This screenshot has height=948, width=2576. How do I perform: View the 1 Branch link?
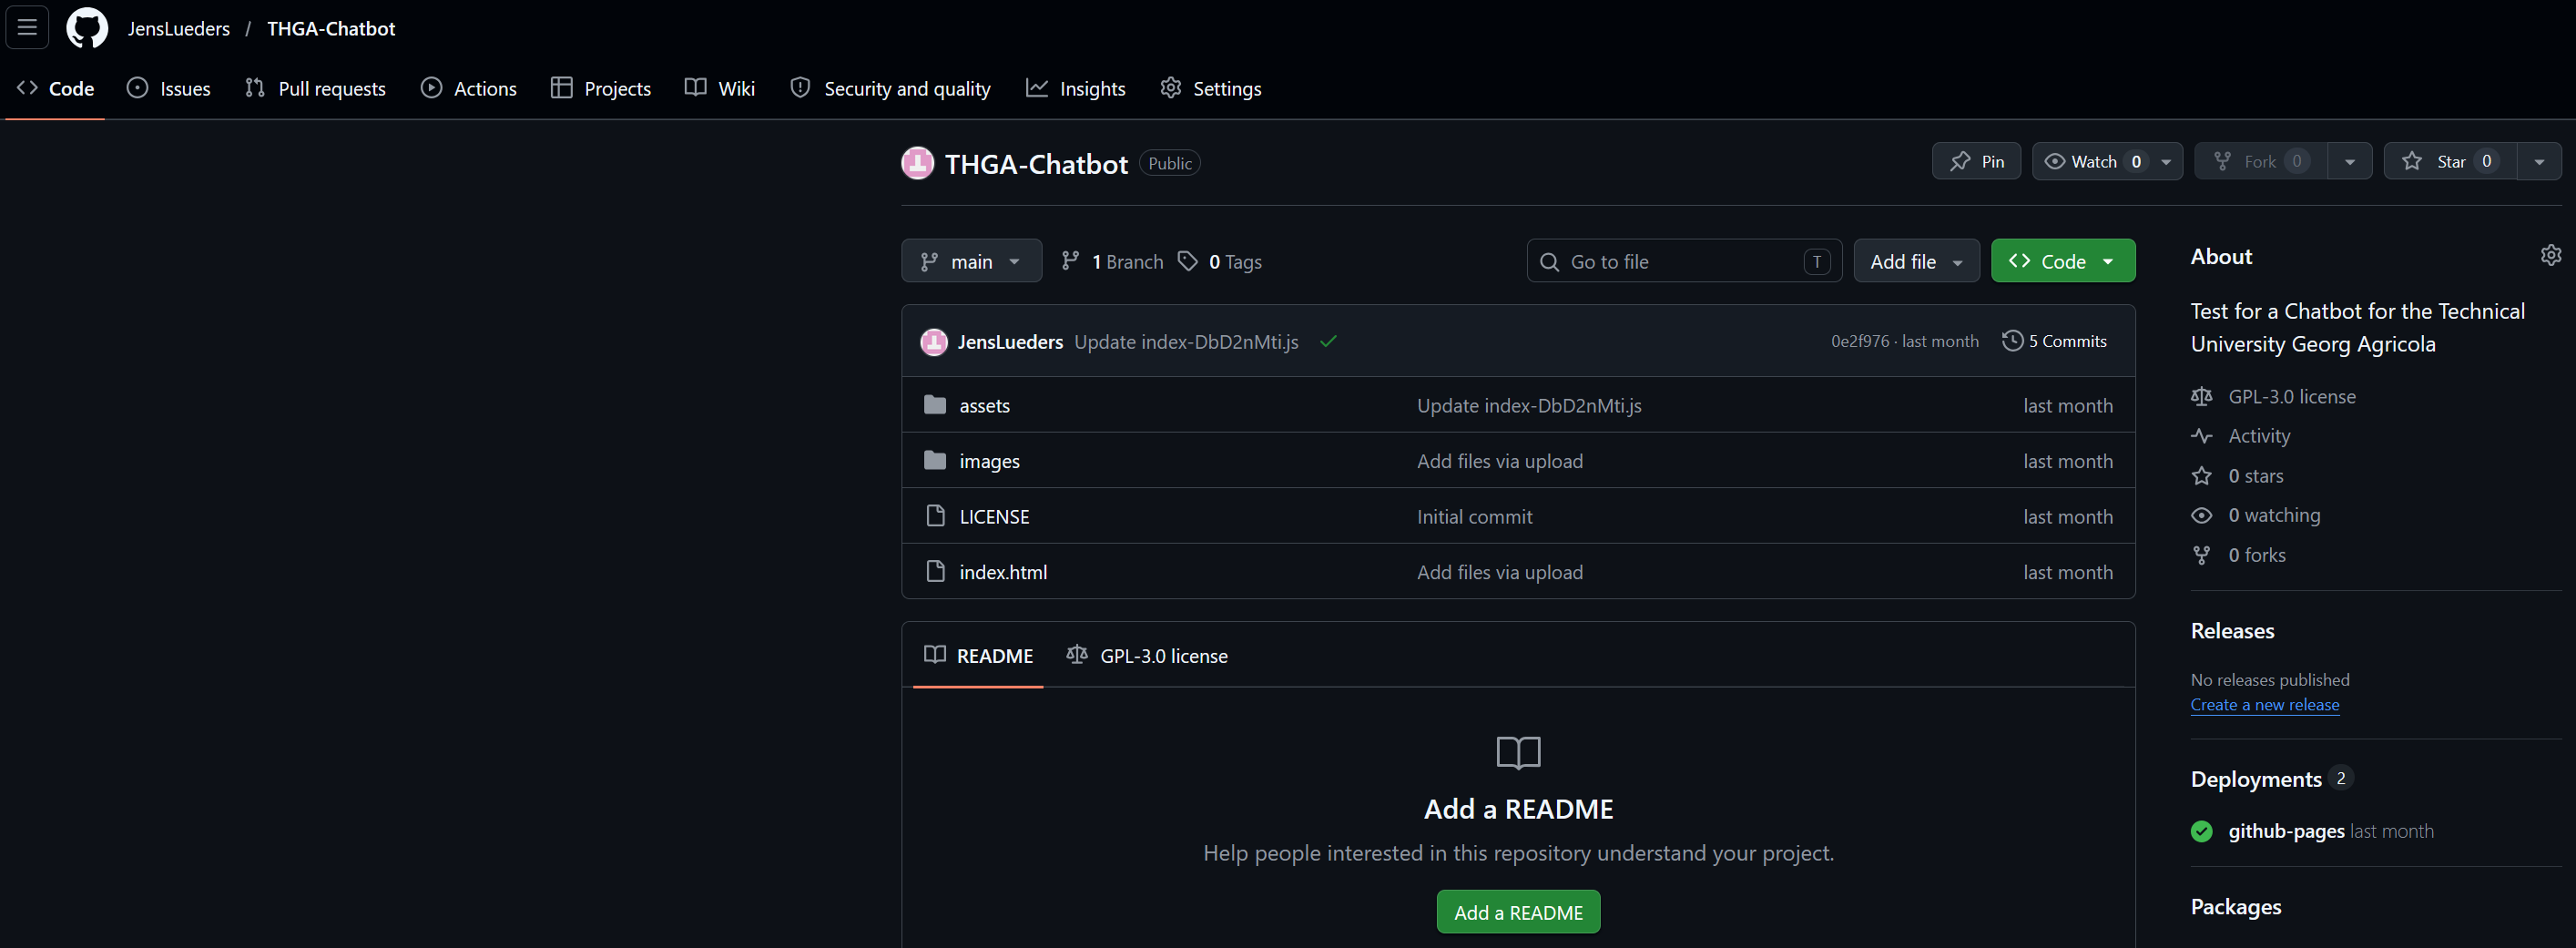pyautogui.click(x=1112, y=262)
